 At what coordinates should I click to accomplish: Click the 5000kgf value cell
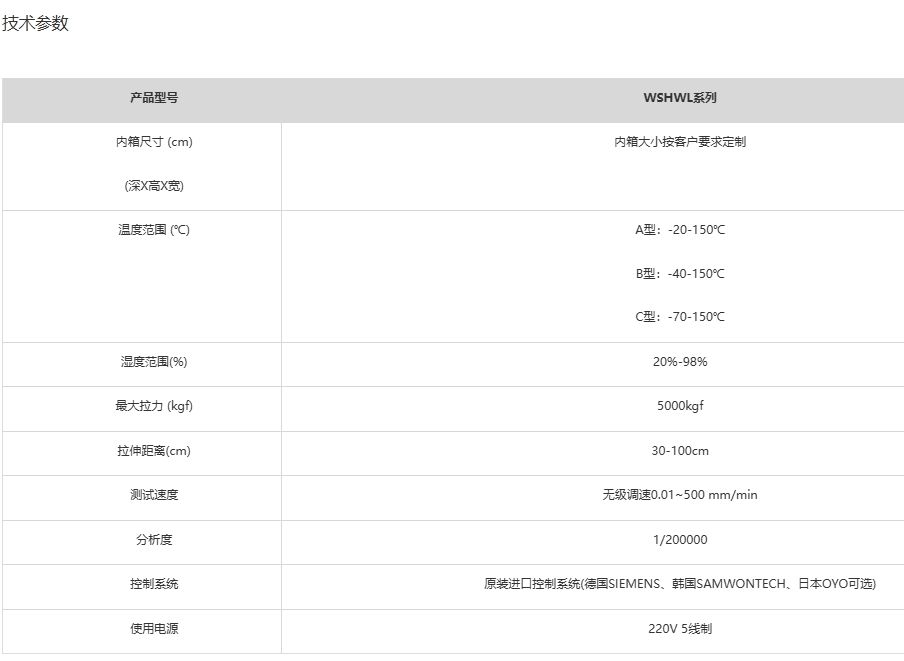(x=679, y=406)
